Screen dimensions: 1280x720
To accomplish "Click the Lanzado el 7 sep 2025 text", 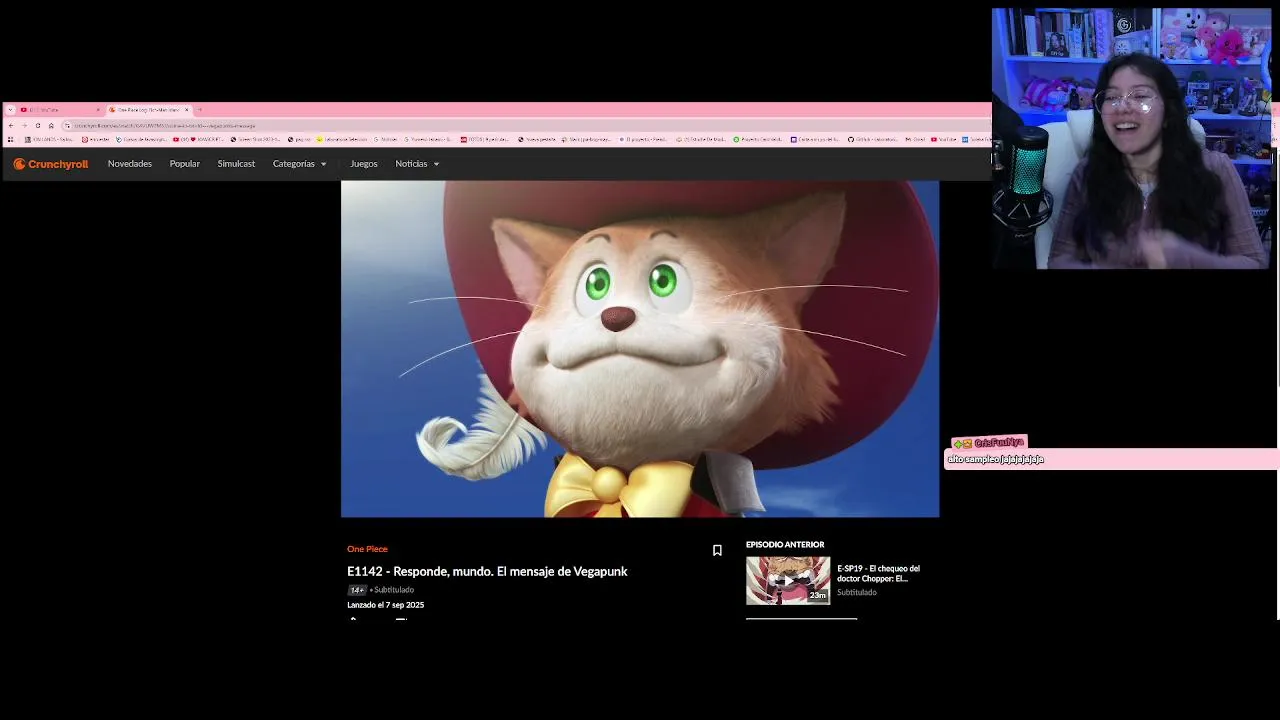I will 386,605.
